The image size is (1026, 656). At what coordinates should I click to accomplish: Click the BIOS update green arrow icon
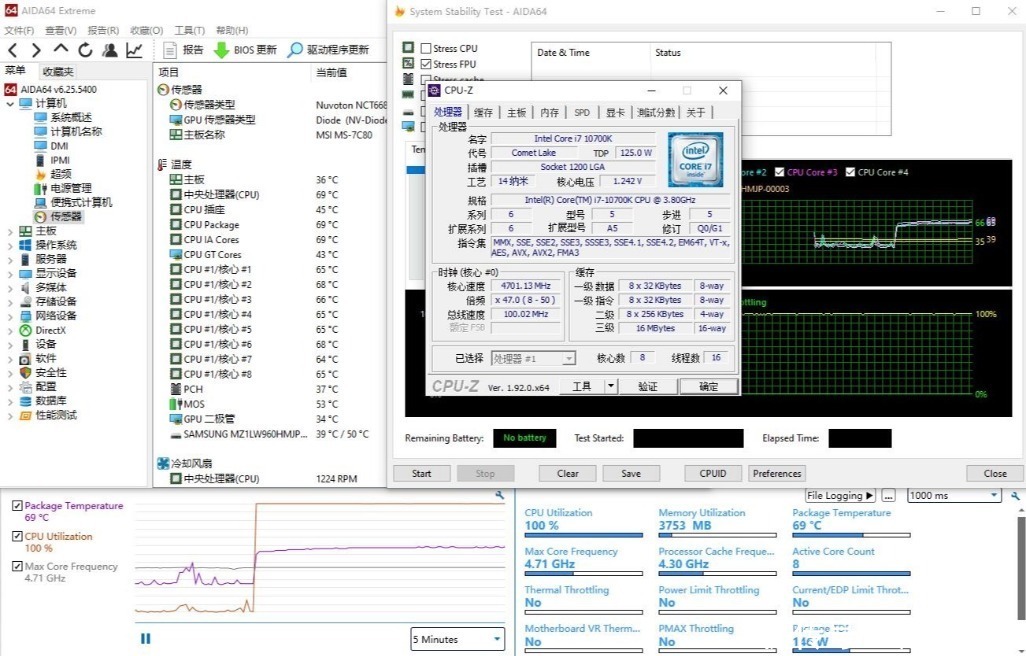(221, 50)
